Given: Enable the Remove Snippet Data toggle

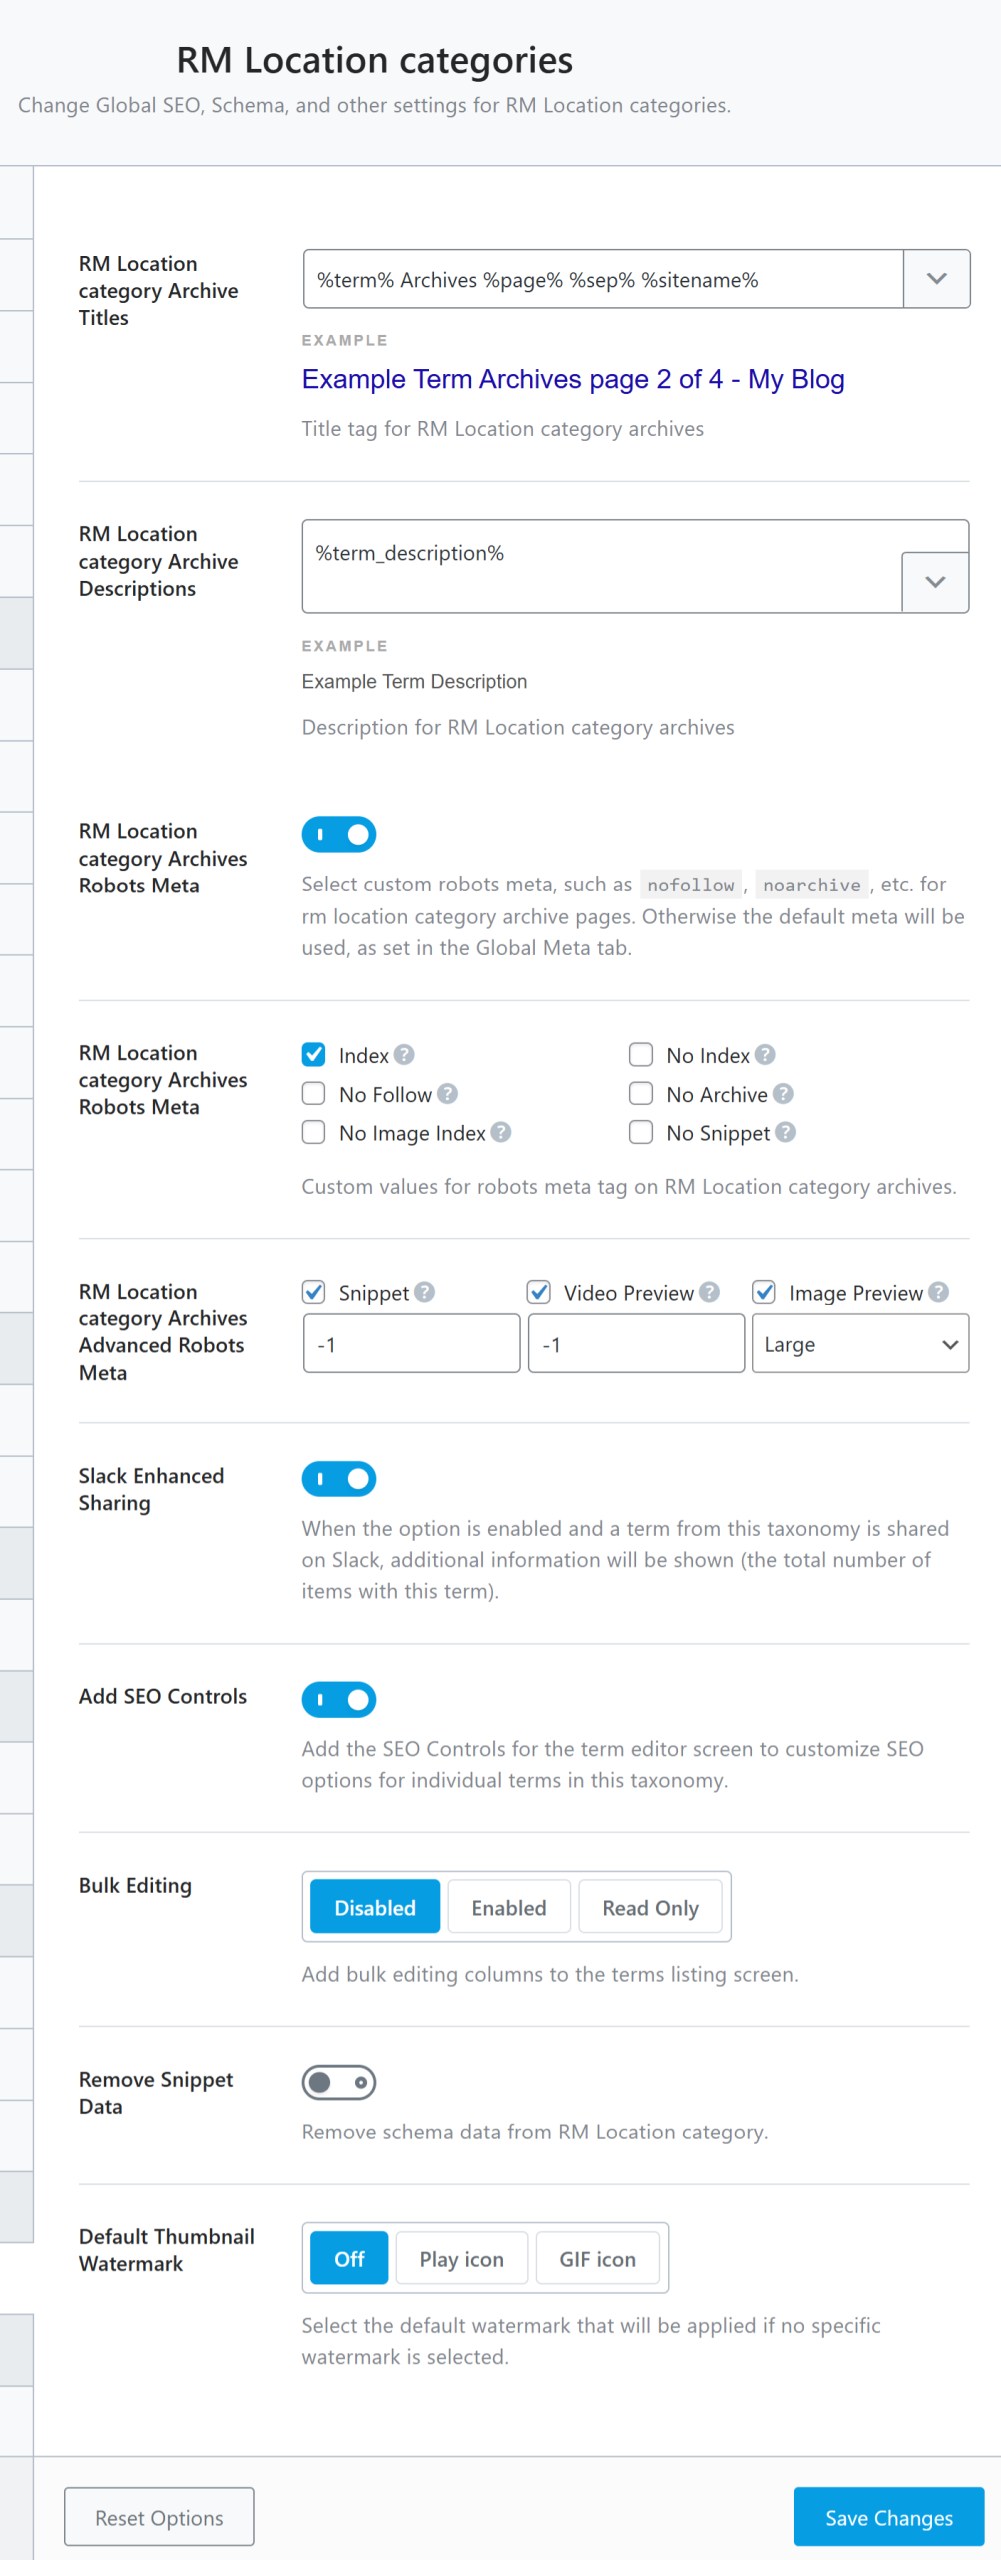Looking at the screenshot, I should pyautogui.click(x=338, y=2082).
